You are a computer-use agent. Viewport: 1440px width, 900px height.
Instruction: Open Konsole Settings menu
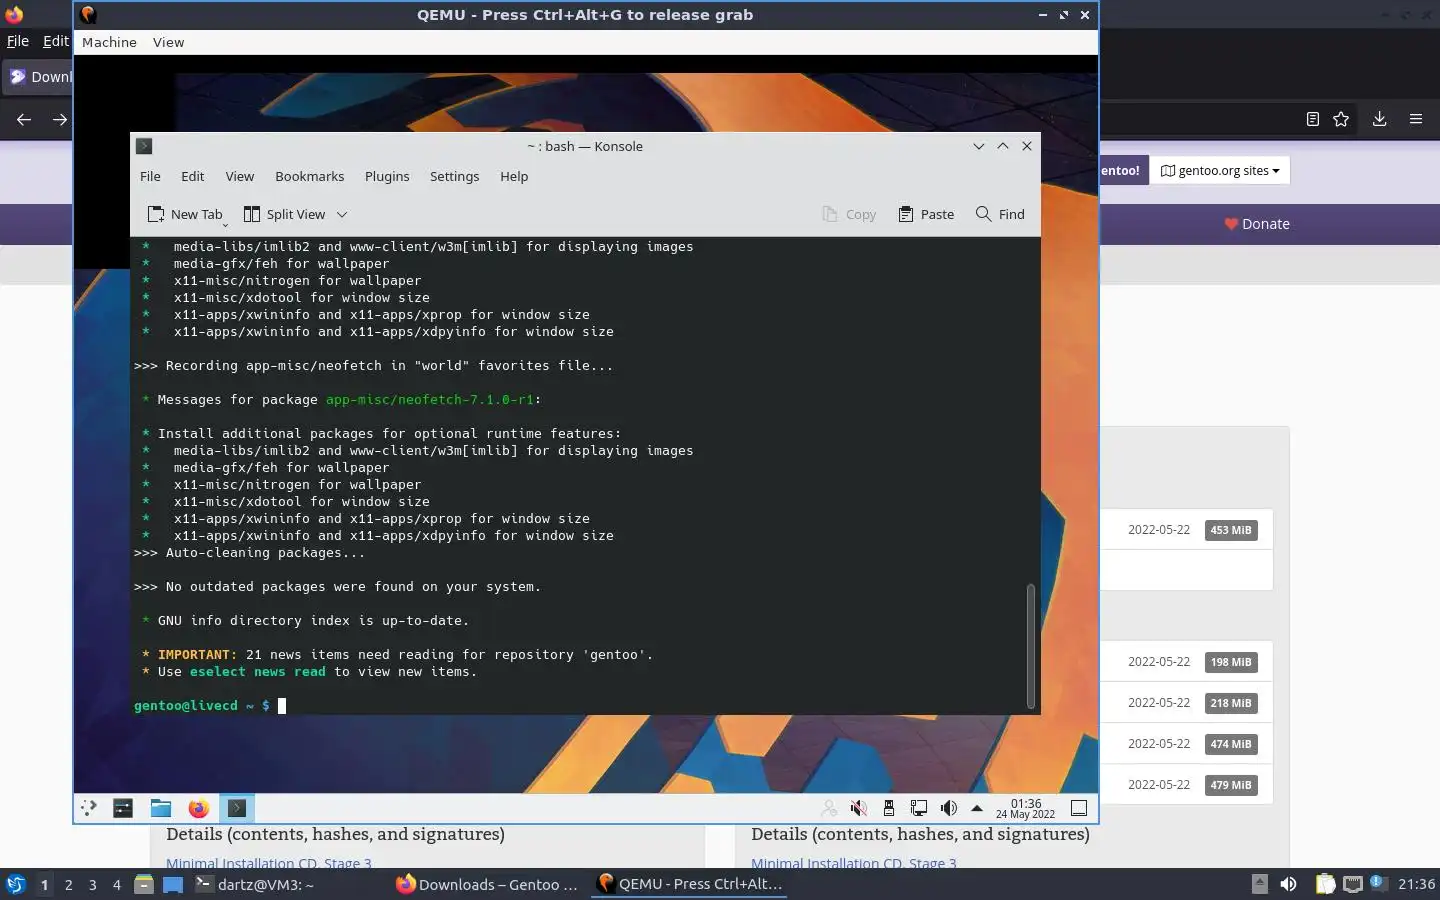pyautogui.click(x=454, y=176)
